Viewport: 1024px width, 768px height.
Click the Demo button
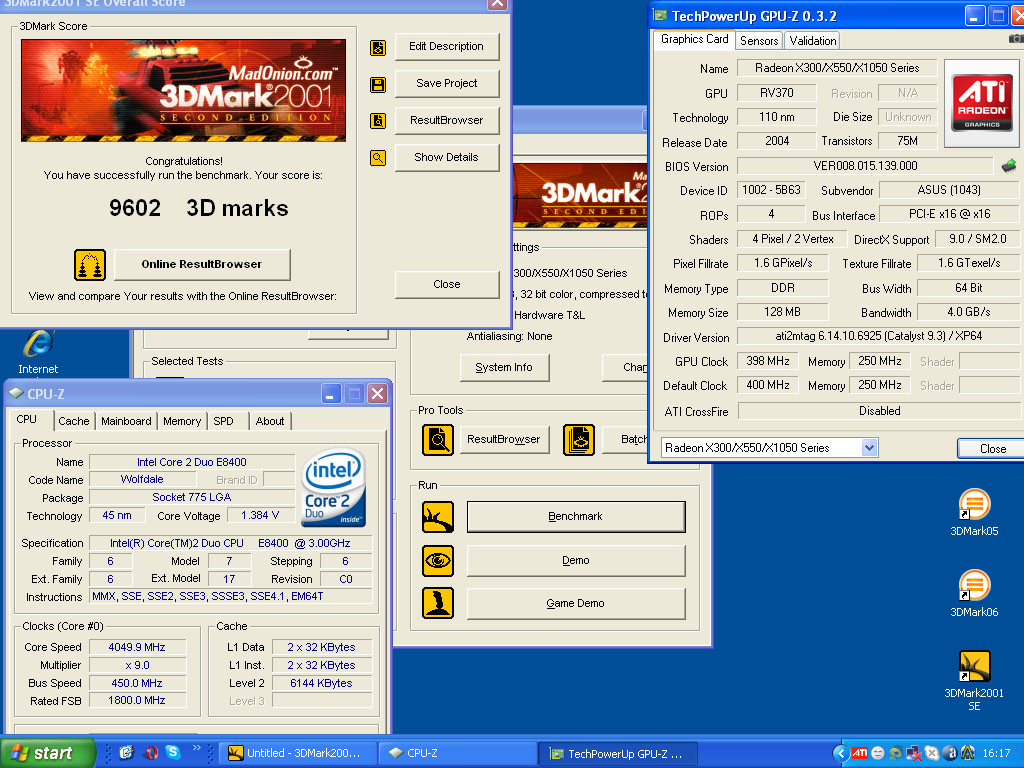[x=575, y=560]
